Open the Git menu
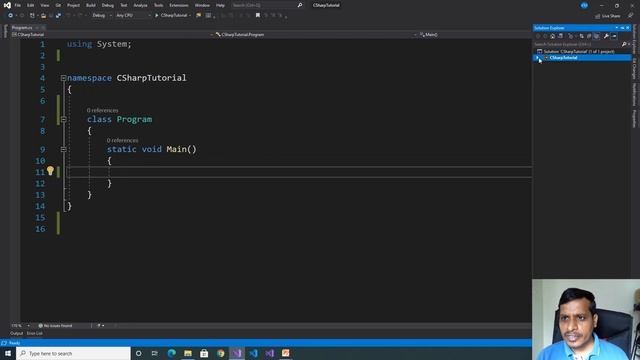The width and height of the screenshot is (640, 360). [58, 5]
